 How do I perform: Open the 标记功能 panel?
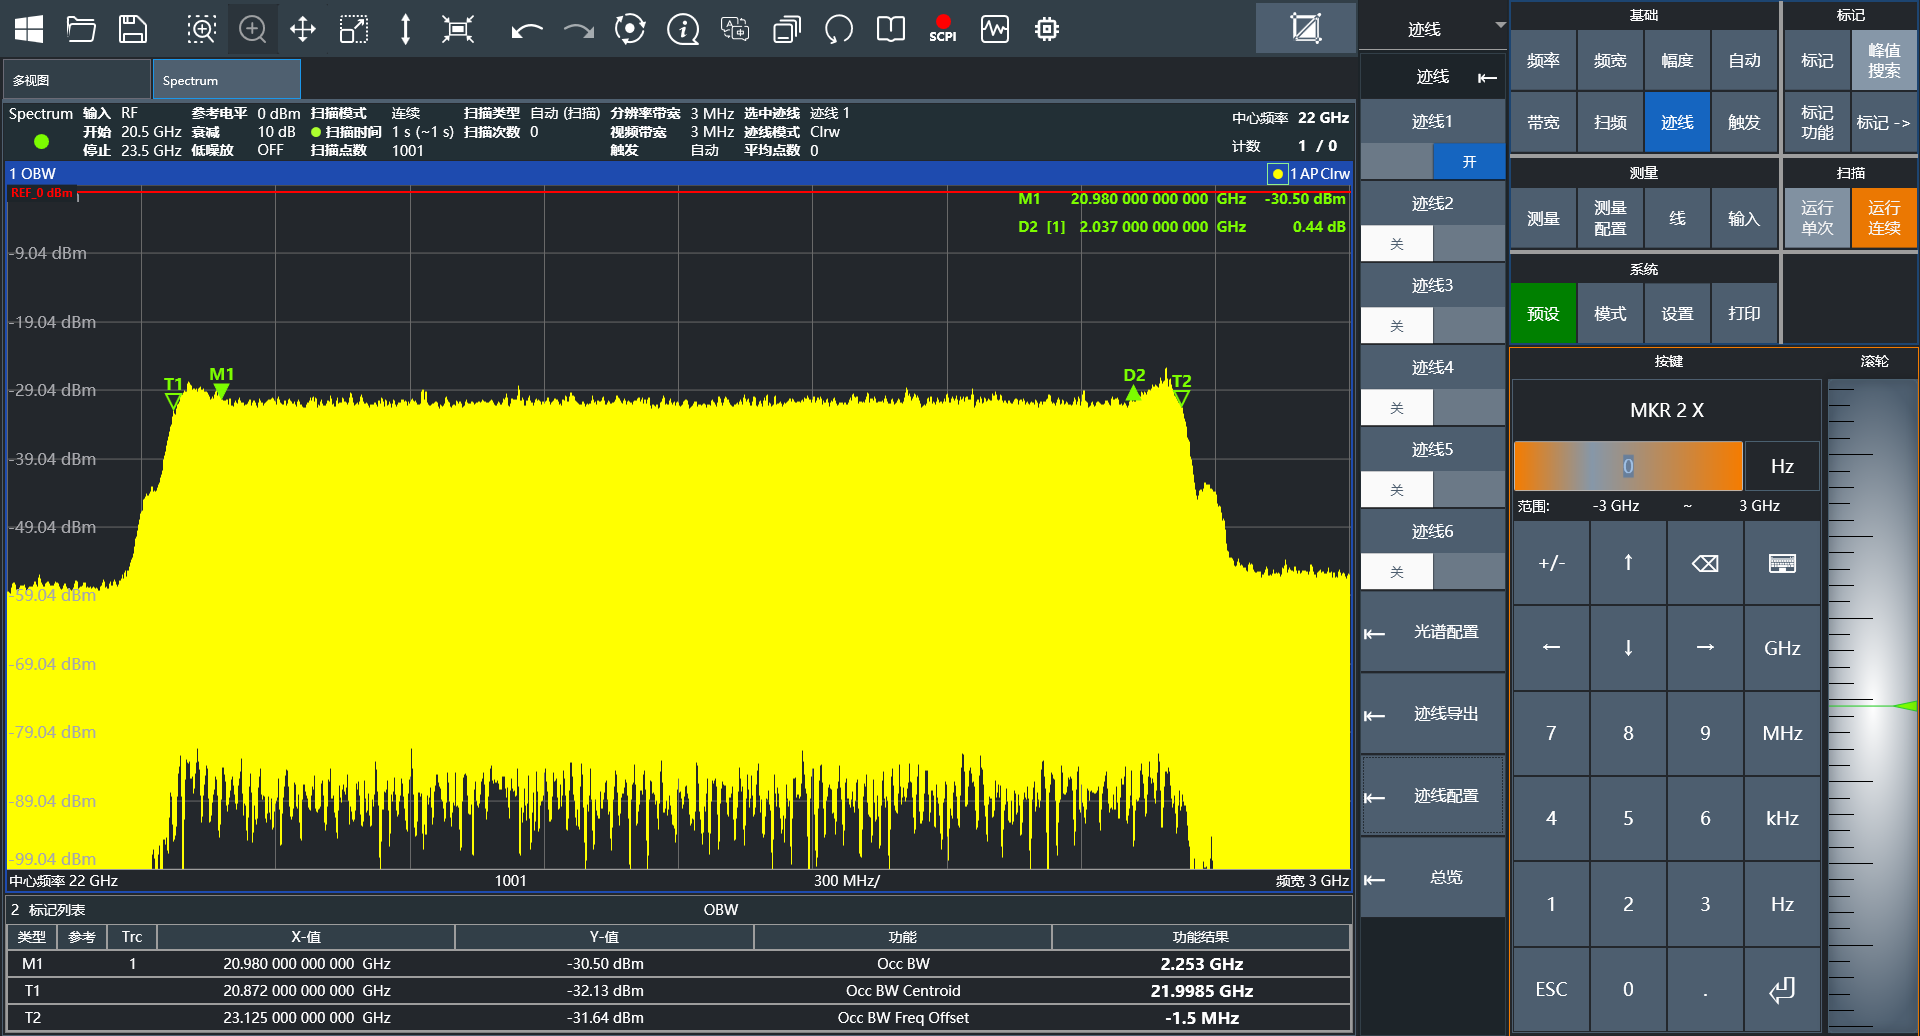tap(1817, 122)
